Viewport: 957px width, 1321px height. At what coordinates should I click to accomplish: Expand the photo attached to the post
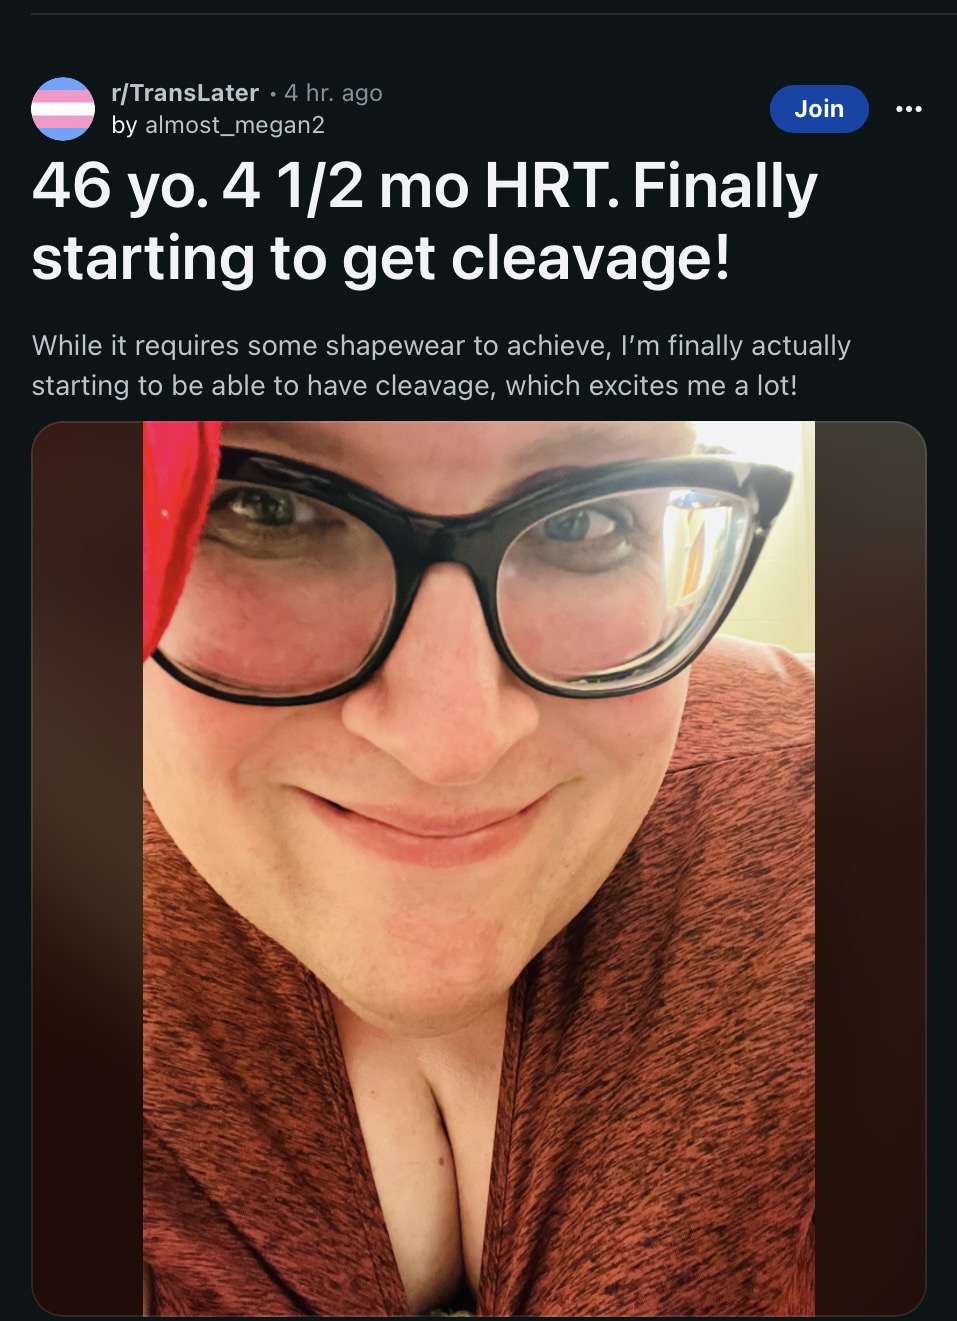(479, 868)
